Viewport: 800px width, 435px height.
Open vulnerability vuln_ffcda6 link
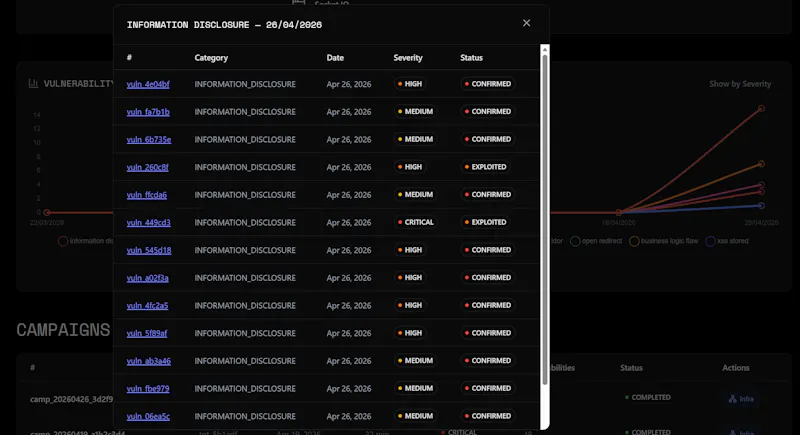coord(146,195)
